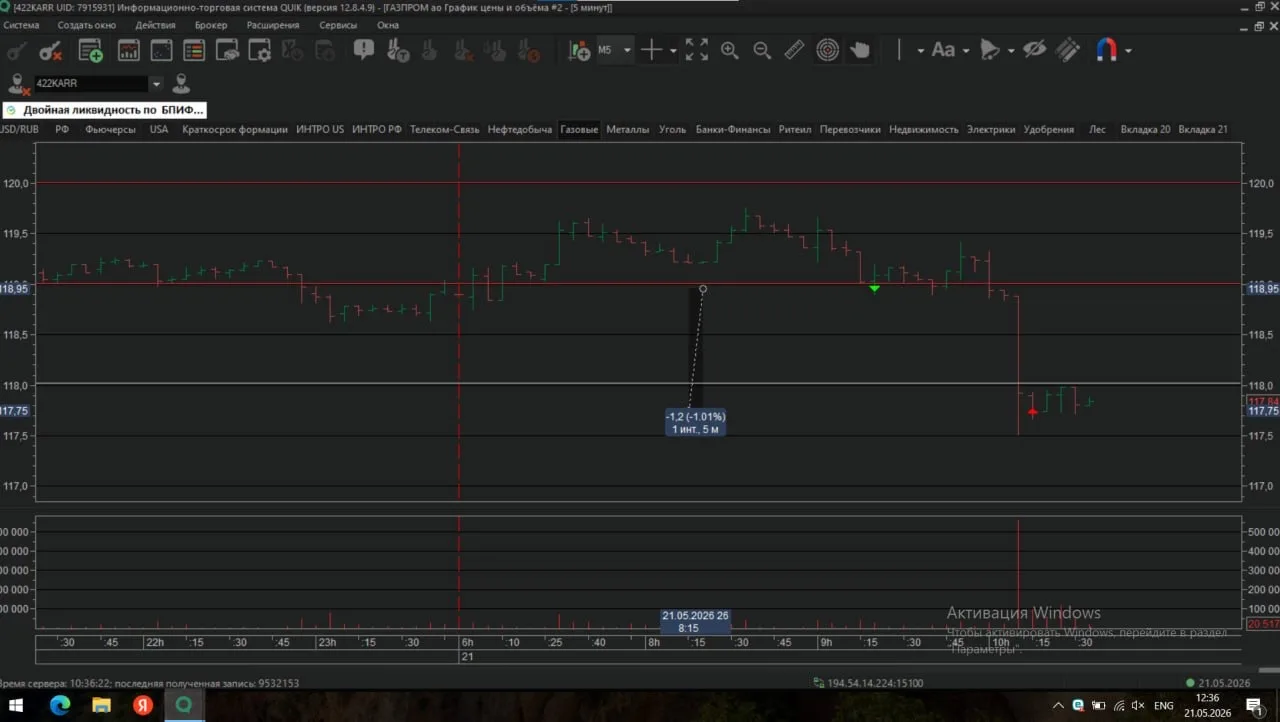Screen dimensions: 1280x722
Task: Create new table window with green plus
Action: click(x=91, y=50)
